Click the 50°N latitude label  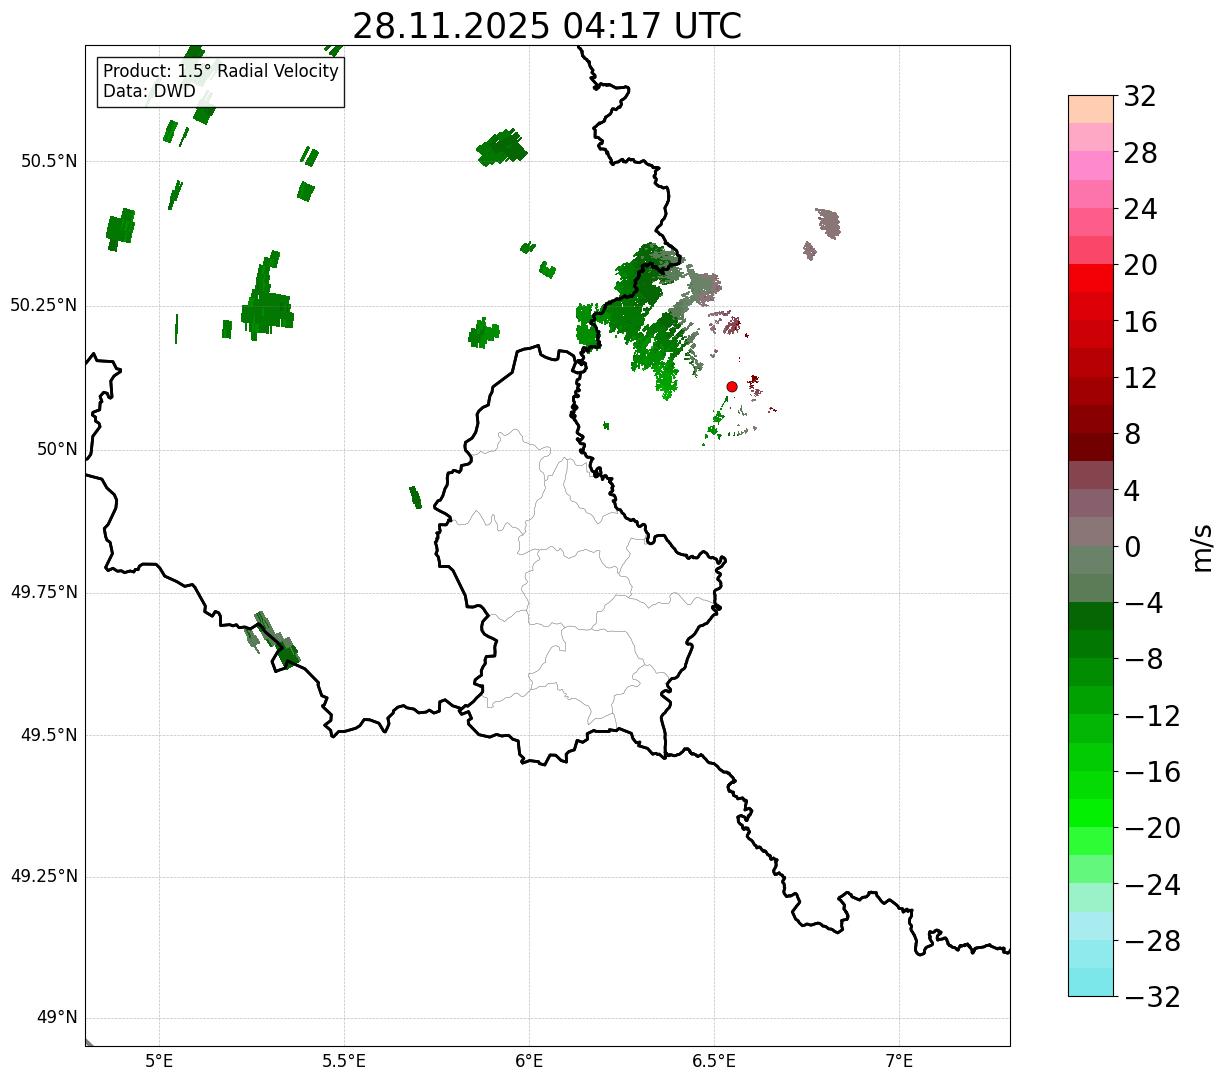(57, 449)
